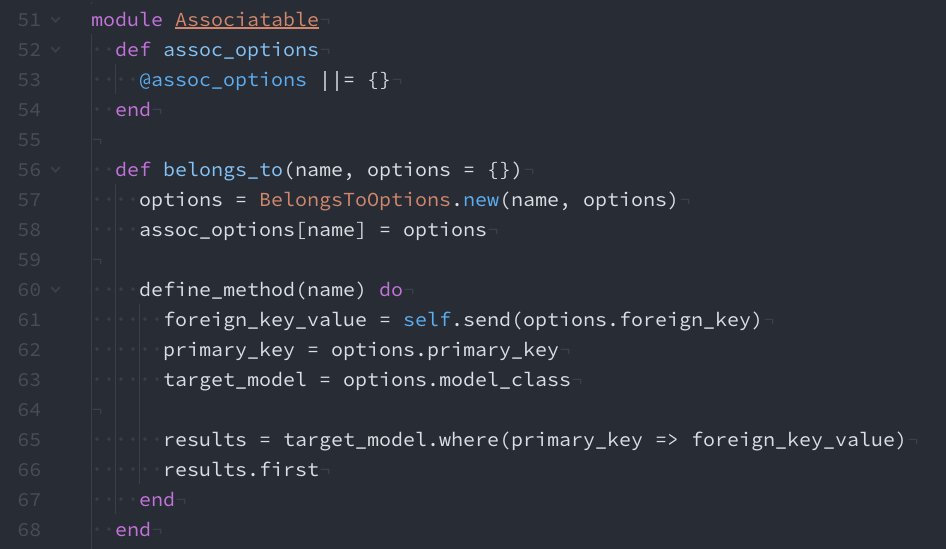Image resolution: width=946 pixels, height=549 pixels.
Task: Click gutter line number 65
Action: pos(29,440)
